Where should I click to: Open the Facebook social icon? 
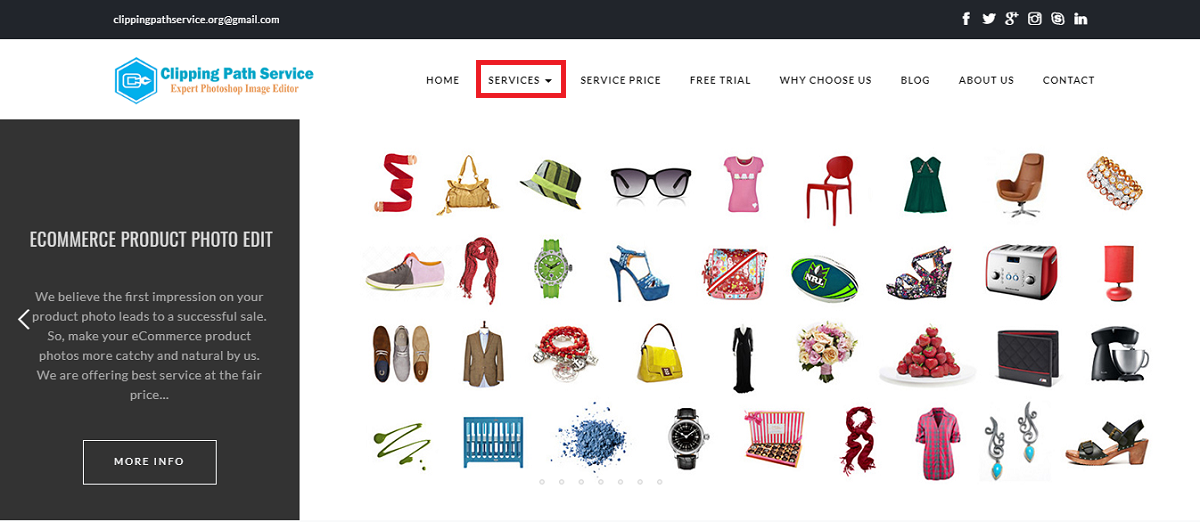coord(966,19)
